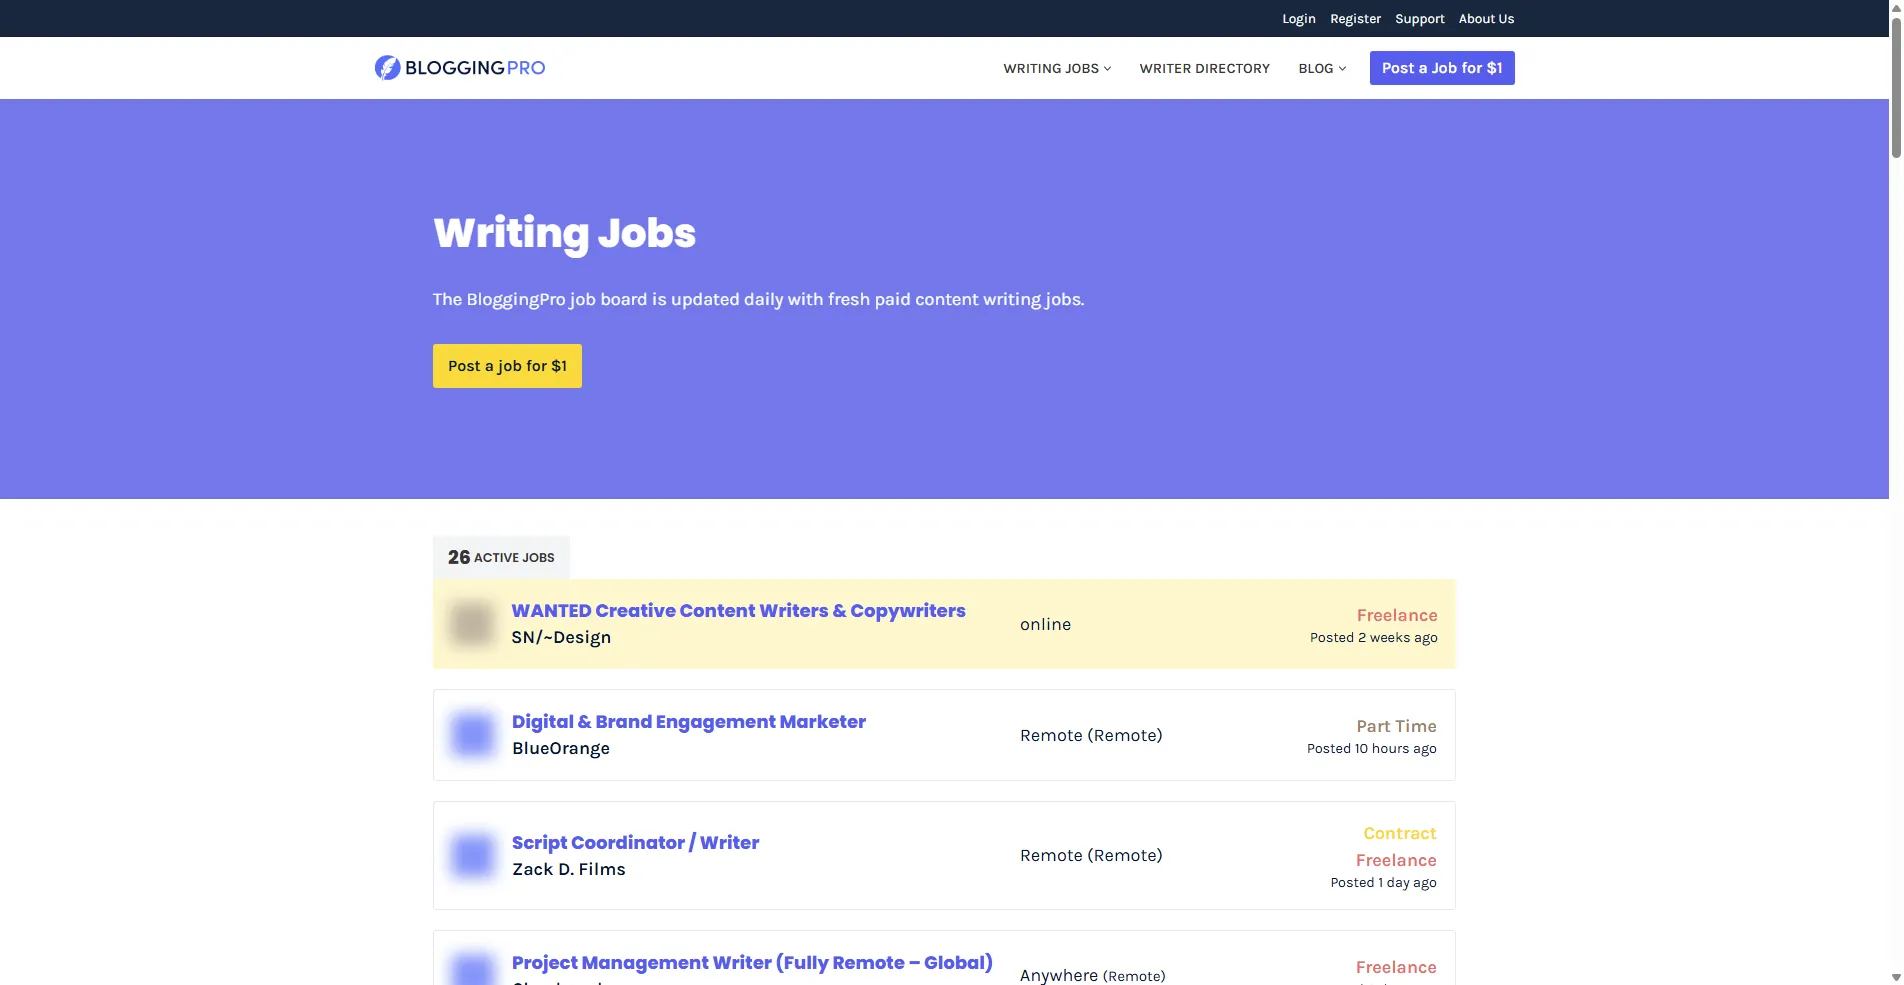Click the Contract job type label

[1400, 833]
